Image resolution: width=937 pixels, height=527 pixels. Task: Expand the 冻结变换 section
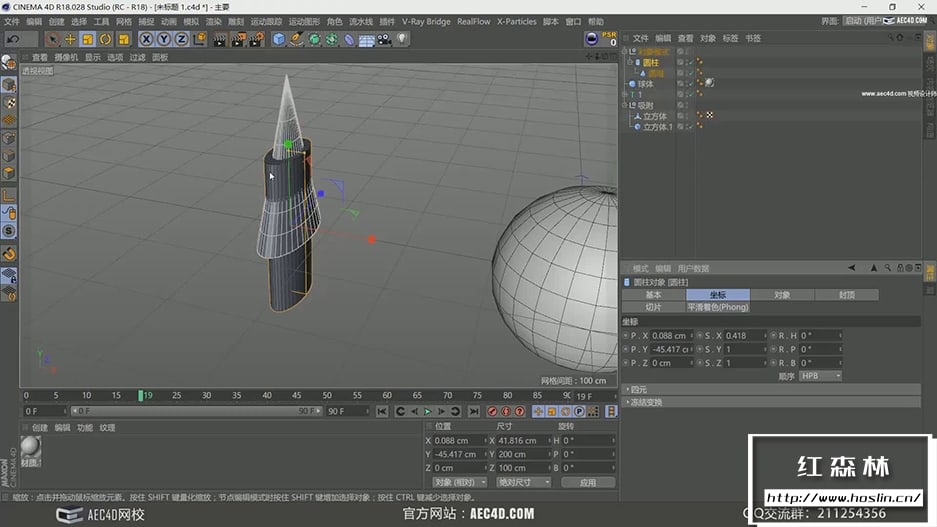pos(645,402)
